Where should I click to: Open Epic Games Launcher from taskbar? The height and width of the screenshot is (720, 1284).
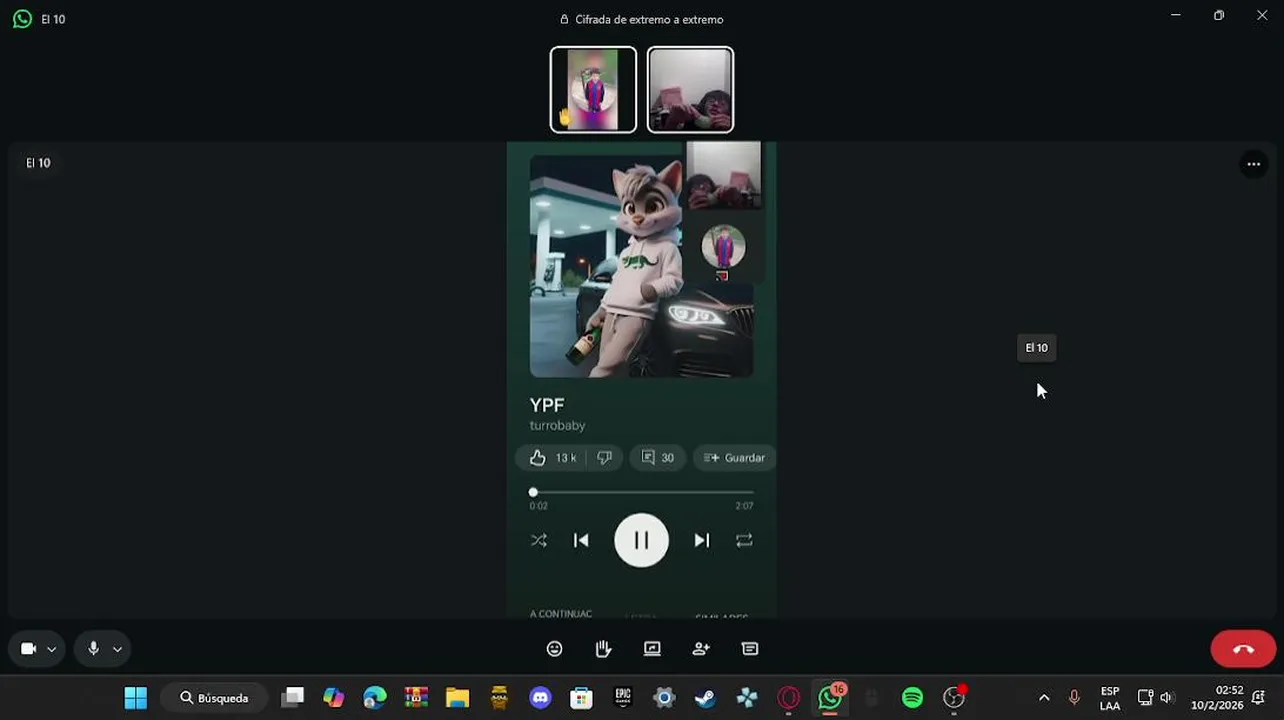point(623,698)
